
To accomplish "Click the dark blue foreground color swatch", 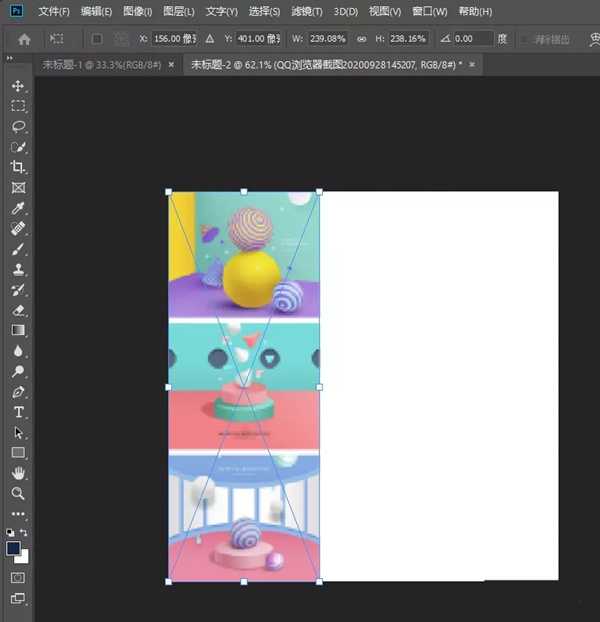I will (14, 548).
